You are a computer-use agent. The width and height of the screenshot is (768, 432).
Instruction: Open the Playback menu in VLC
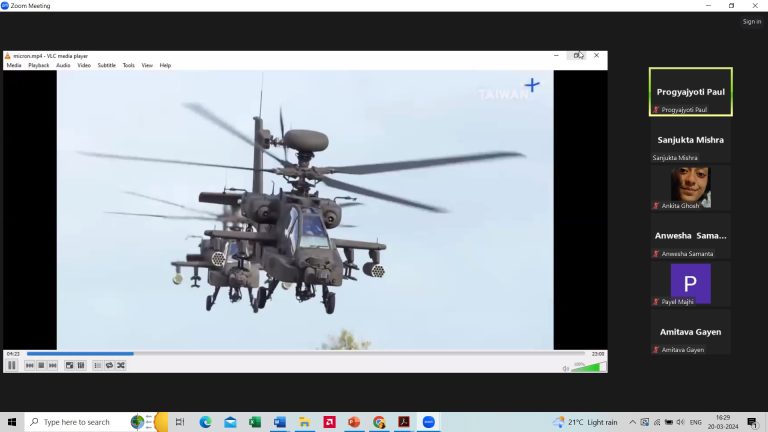pyautogui.click(x=39, y=65)
